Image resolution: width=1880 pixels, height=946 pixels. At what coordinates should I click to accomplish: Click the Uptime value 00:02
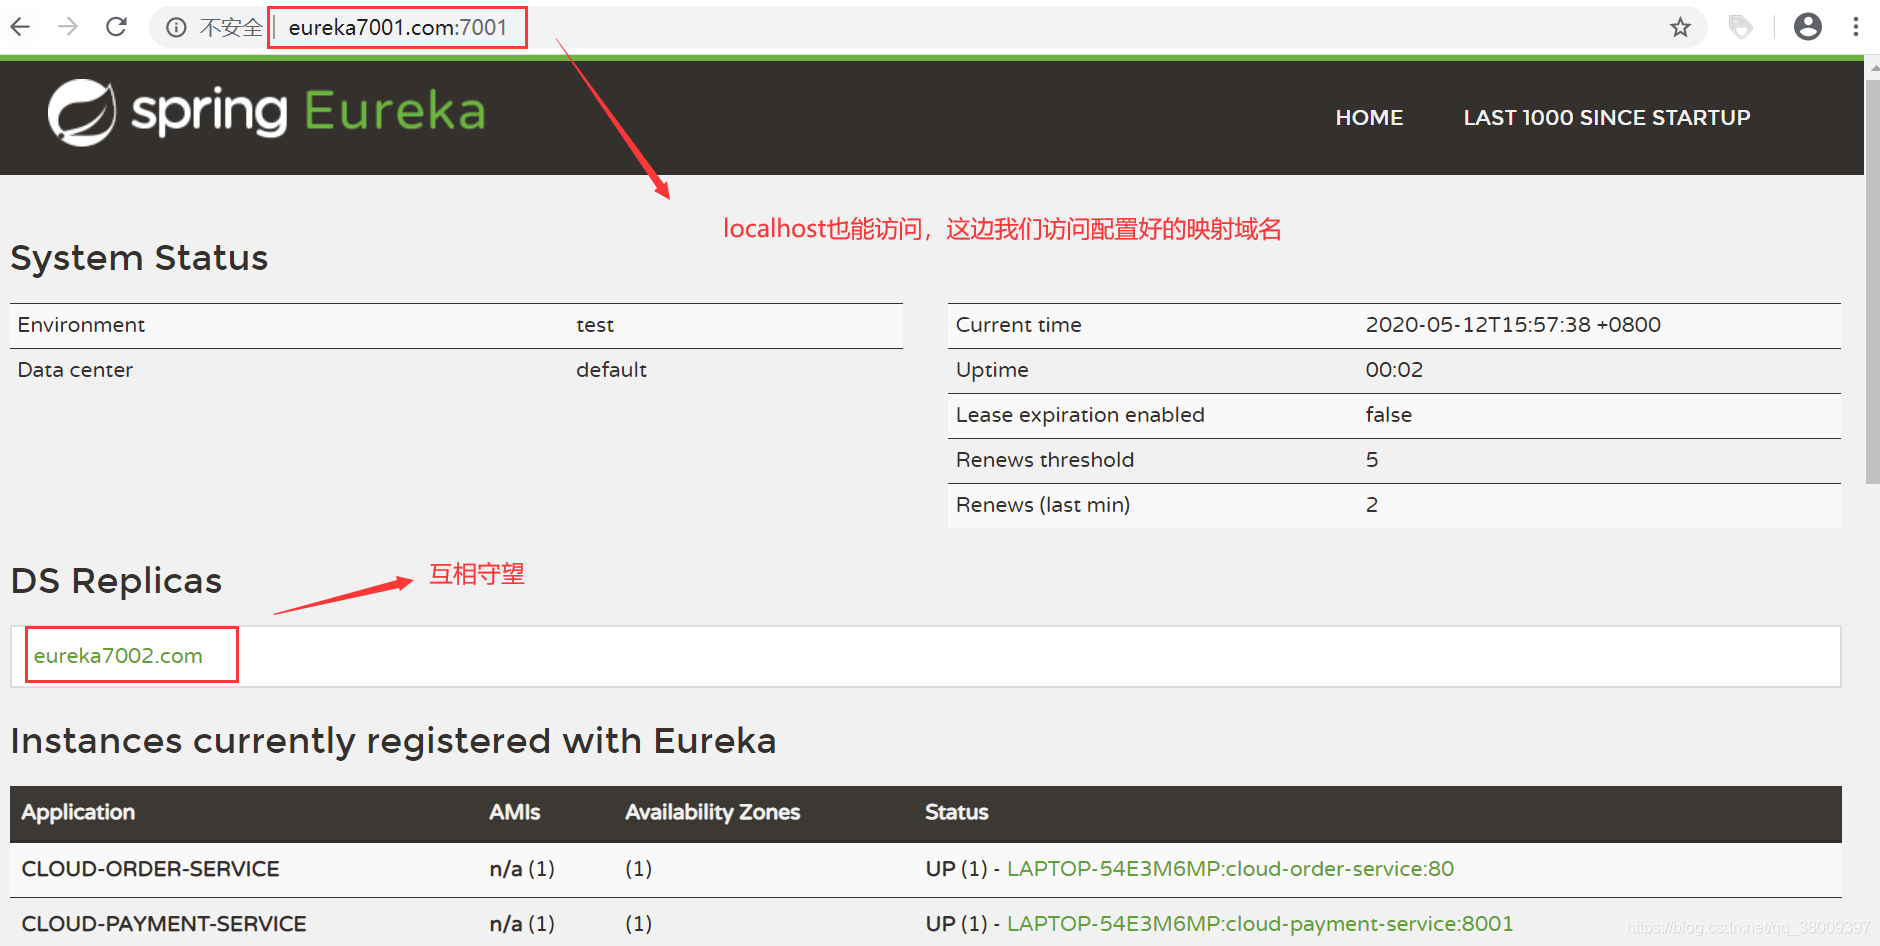click(1394, 370)
